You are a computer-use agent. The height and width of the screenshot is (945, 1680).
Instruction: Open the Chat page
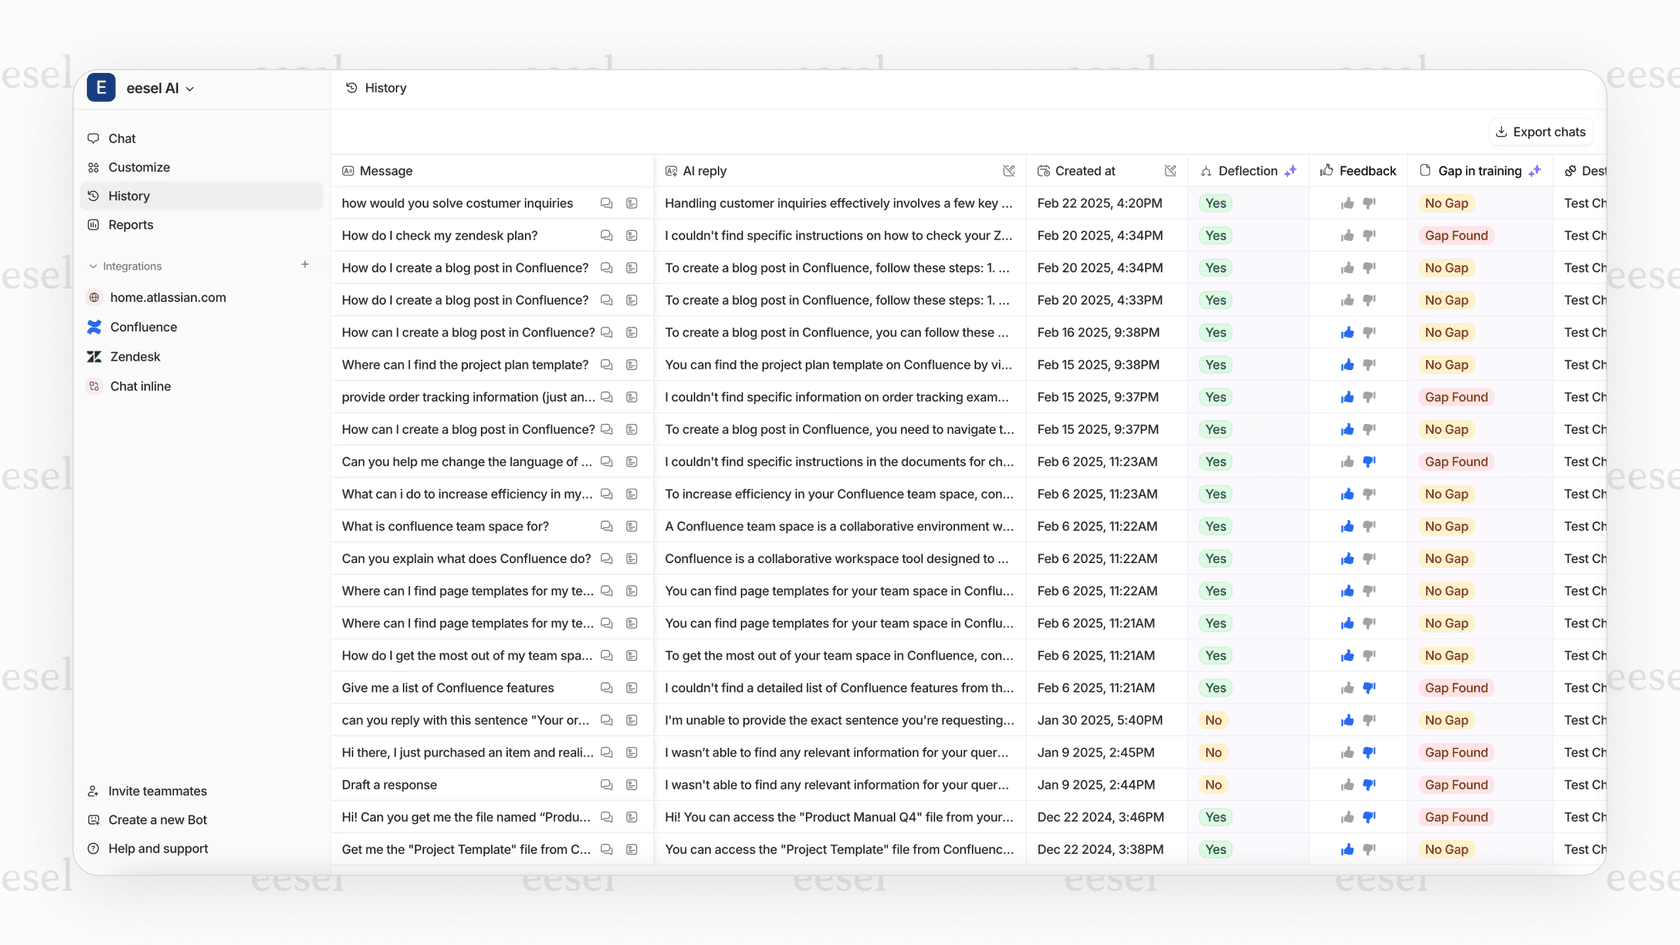pos(122,138)
